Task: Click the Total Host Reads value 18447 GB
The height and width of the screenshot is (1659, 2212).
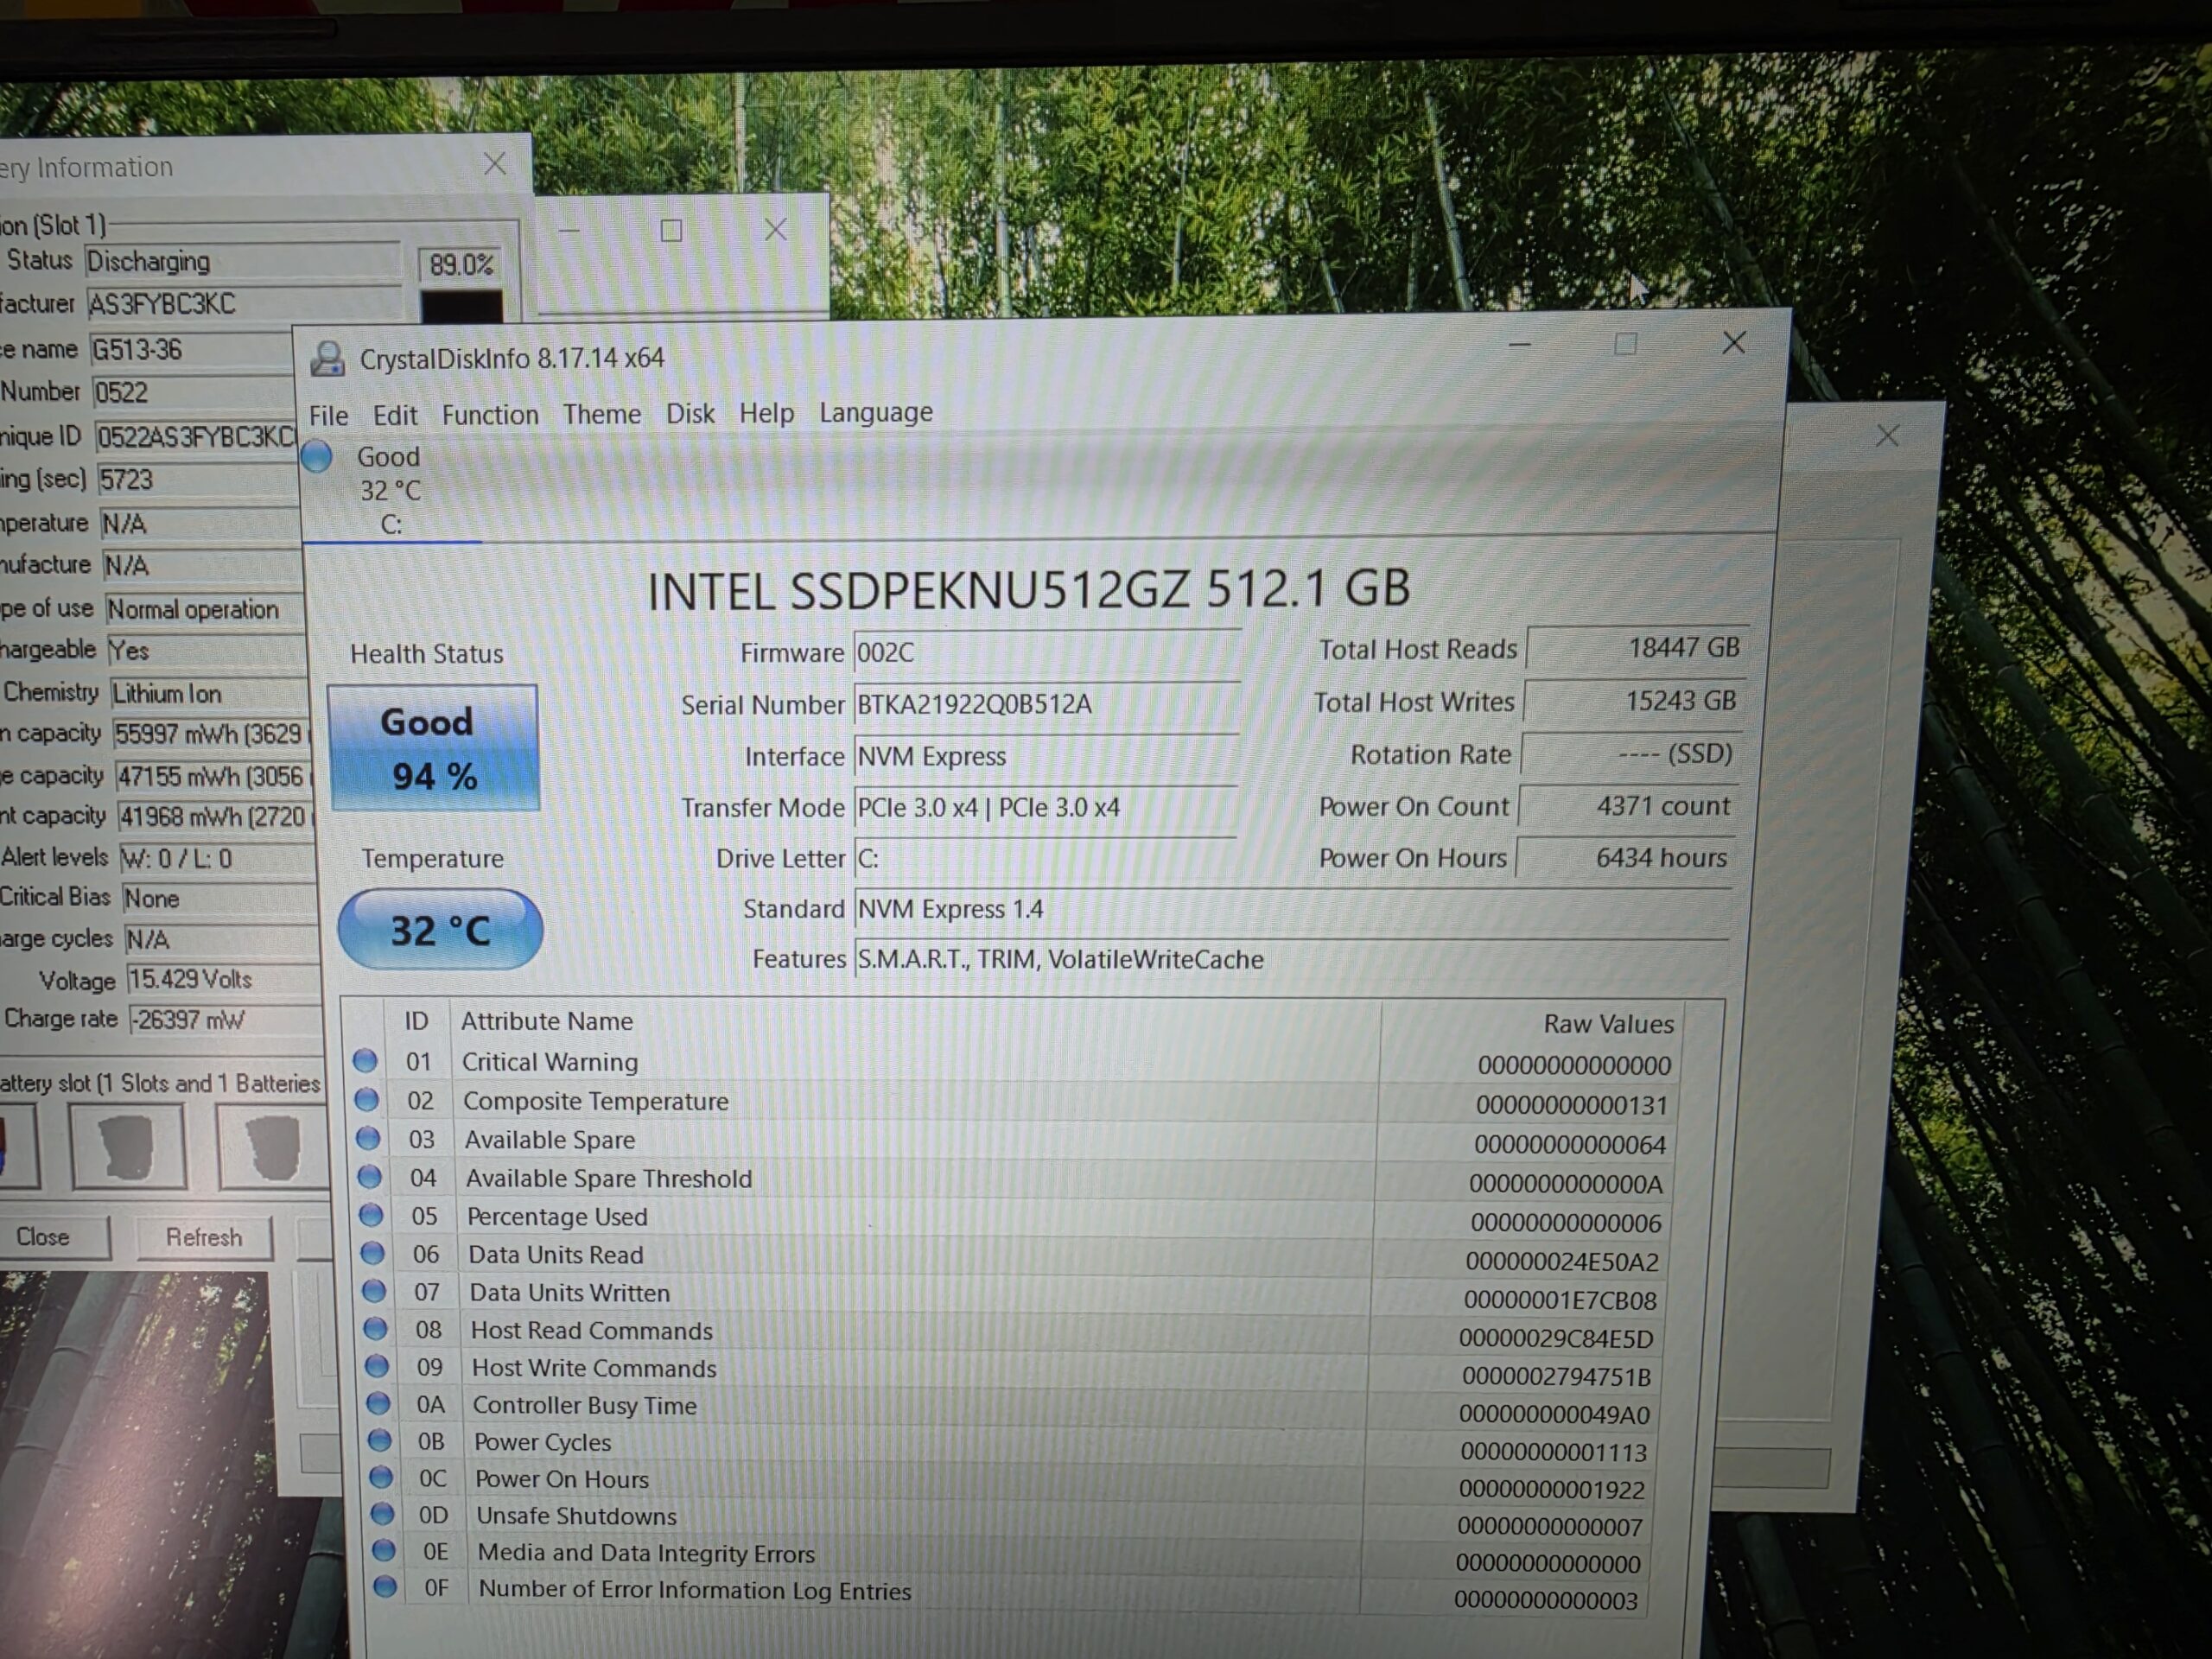Action: (1638, 648)
